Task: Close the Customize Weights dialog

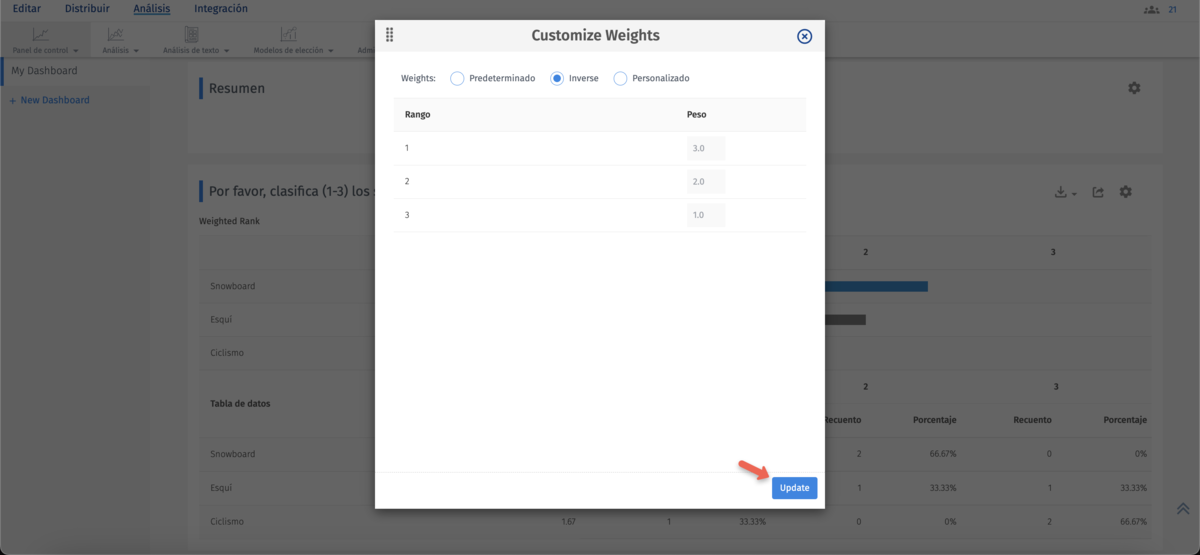Action: coord(804,36)
